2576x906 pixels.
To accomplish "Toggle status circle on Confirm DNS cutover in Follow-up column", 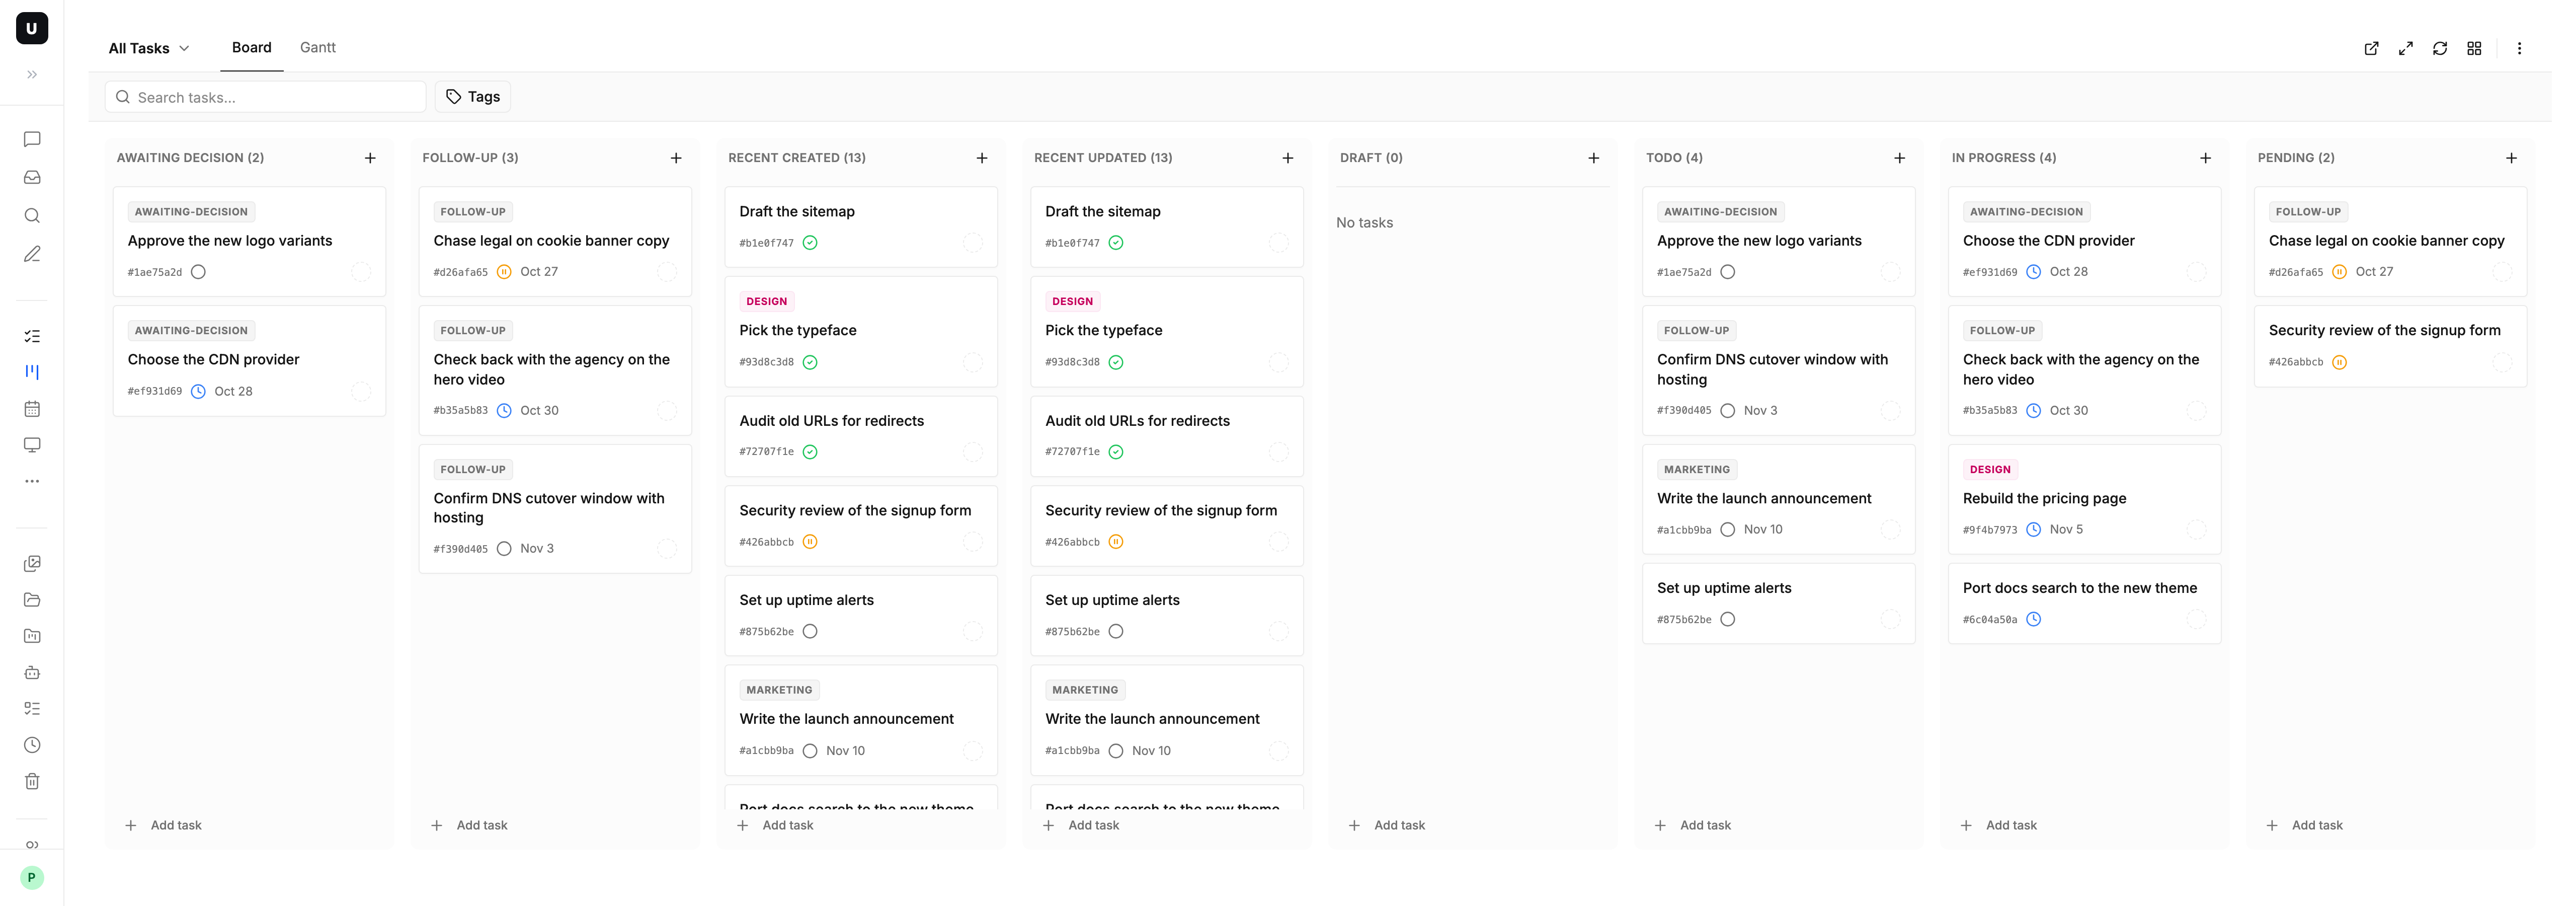I will pos(504,549).
